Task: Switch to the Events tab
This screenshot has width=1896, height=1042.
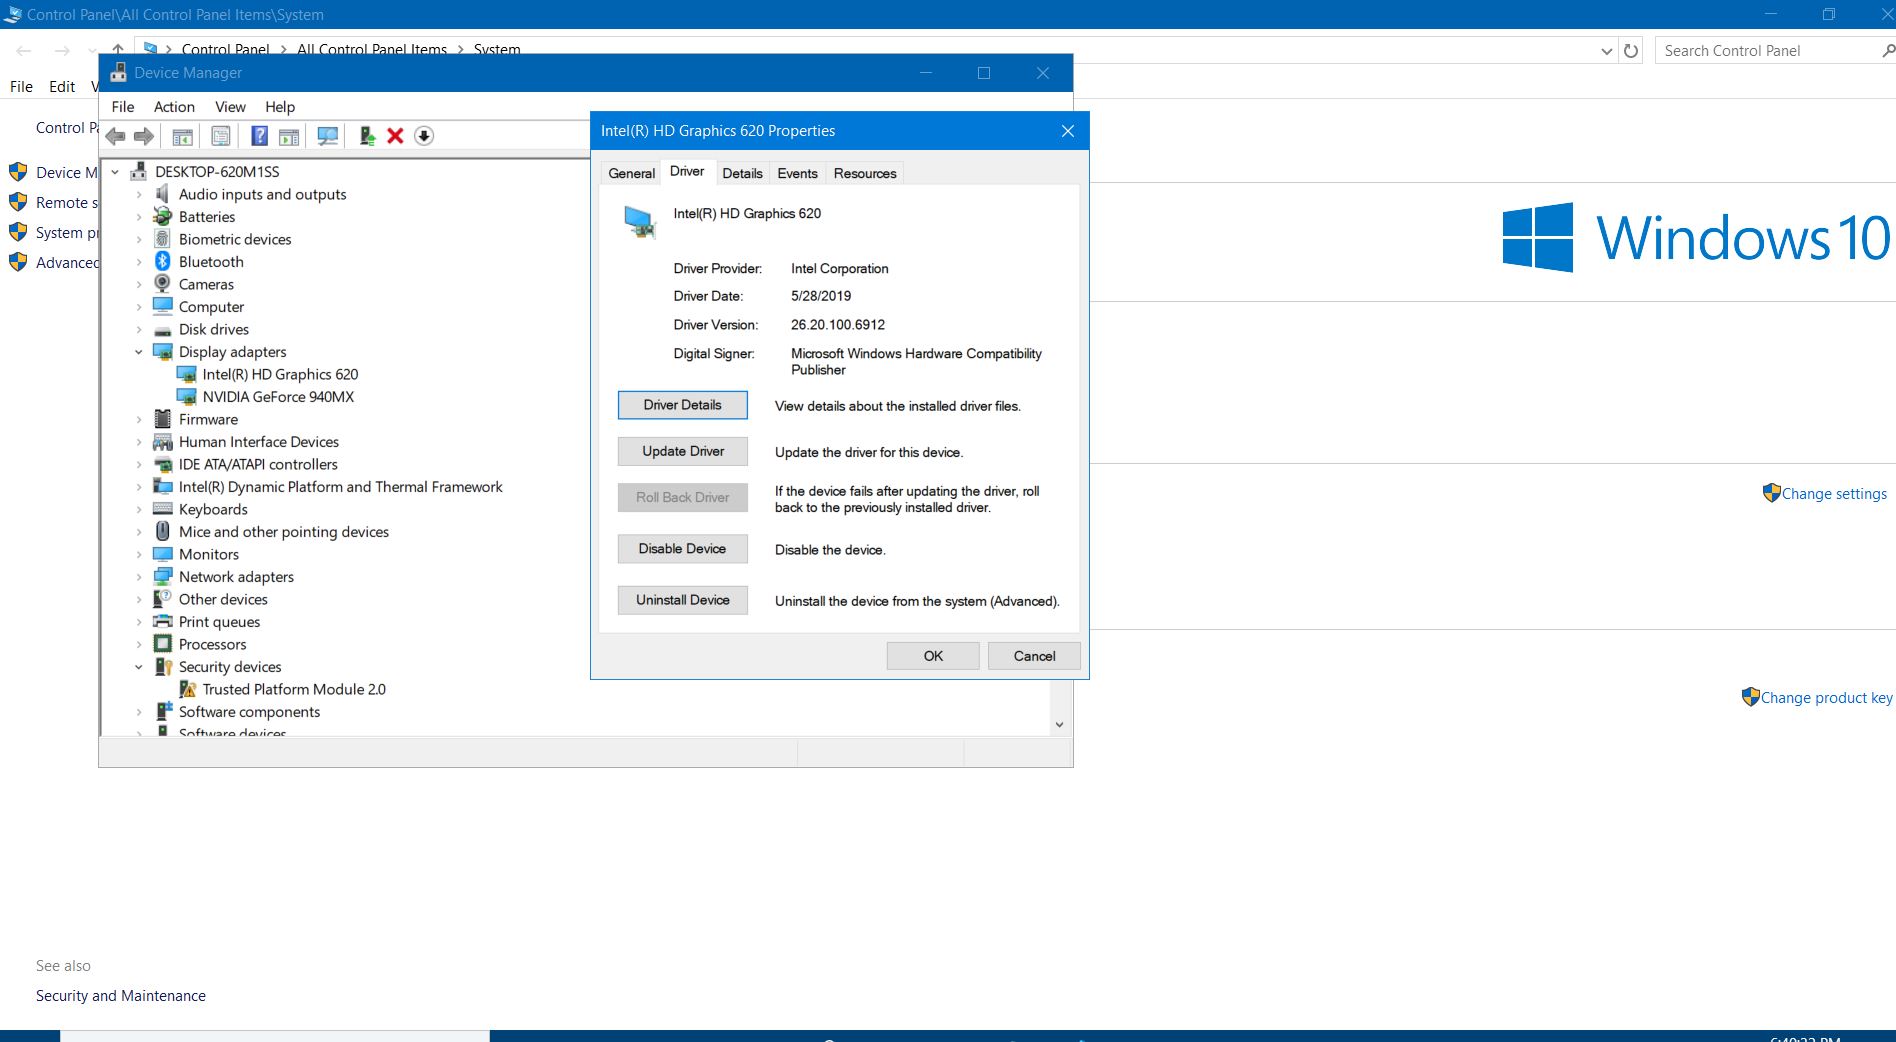Action: (797, 173)
